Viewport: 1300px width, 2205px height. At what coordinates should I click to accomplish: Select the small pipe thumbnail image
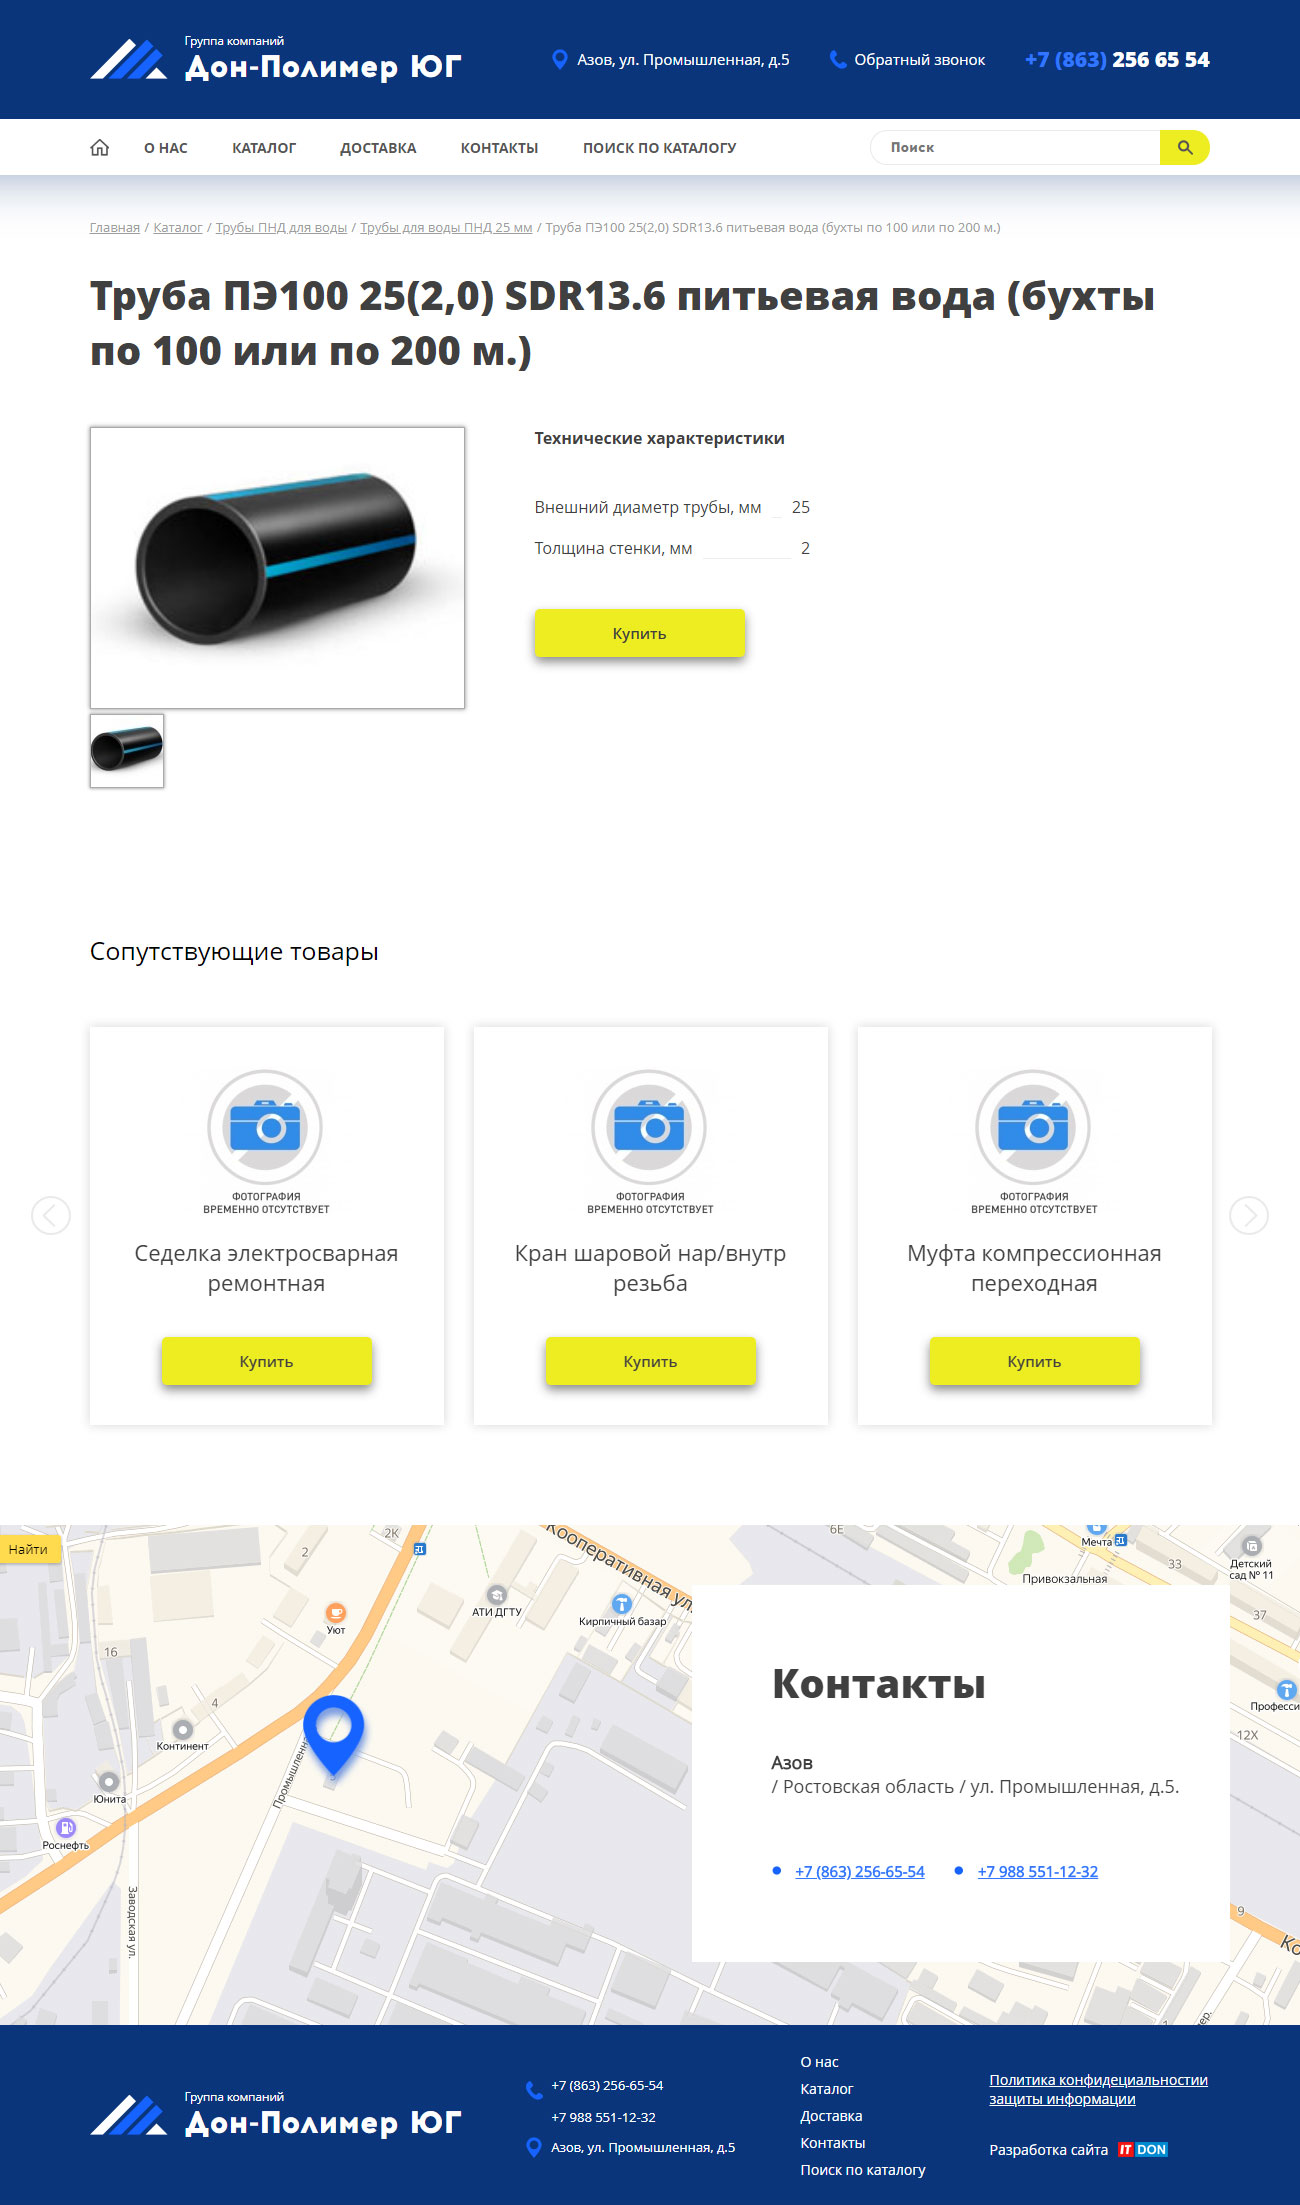tap(127, 750)
